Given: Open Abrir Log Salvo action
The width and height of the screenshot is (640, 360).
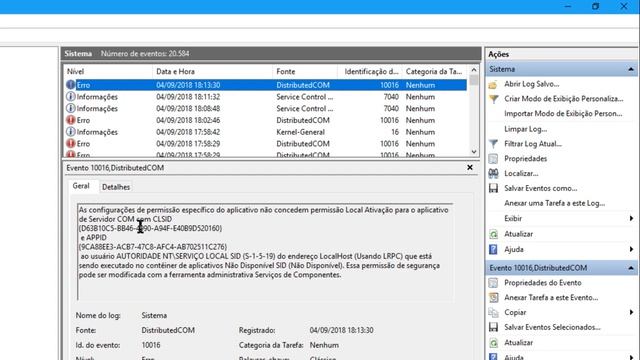Looking at the screenshot, I should point(531,84).
